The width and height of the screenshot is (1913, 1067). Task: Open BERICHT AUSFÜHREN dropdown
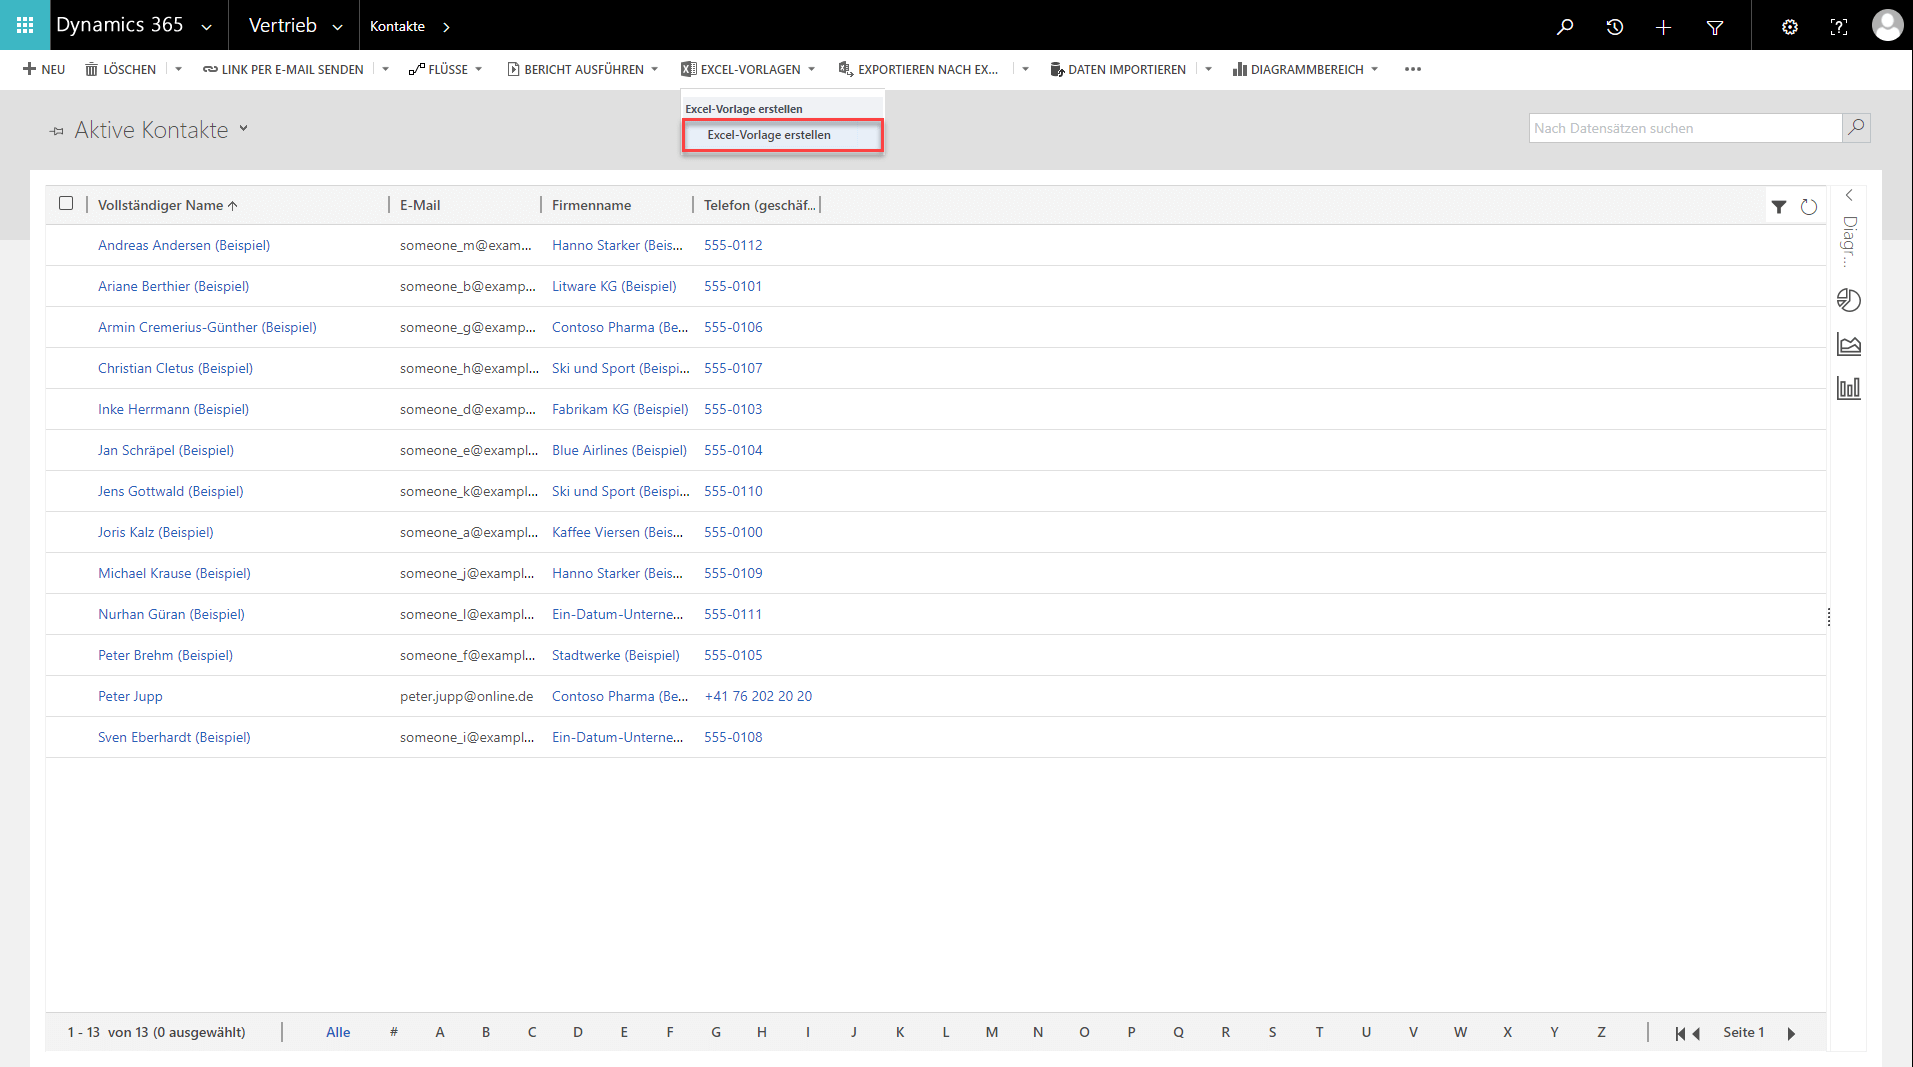click(x=583, y=69)
